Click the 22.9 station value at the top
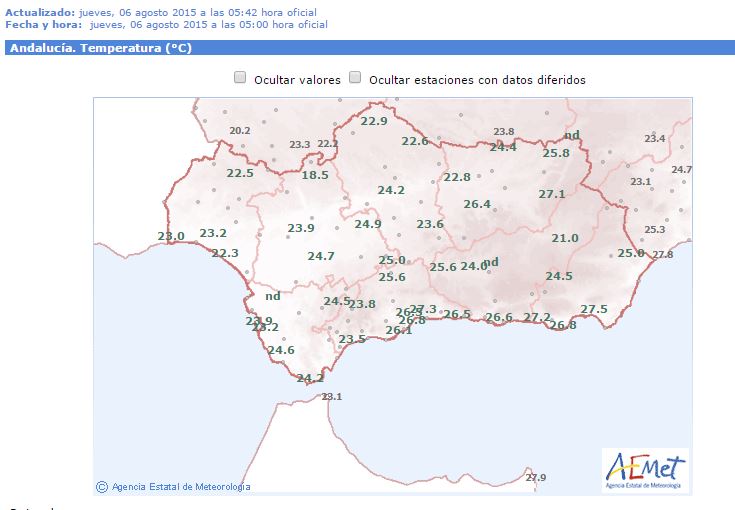The image size is (735, 510). [x=374, y=121]
